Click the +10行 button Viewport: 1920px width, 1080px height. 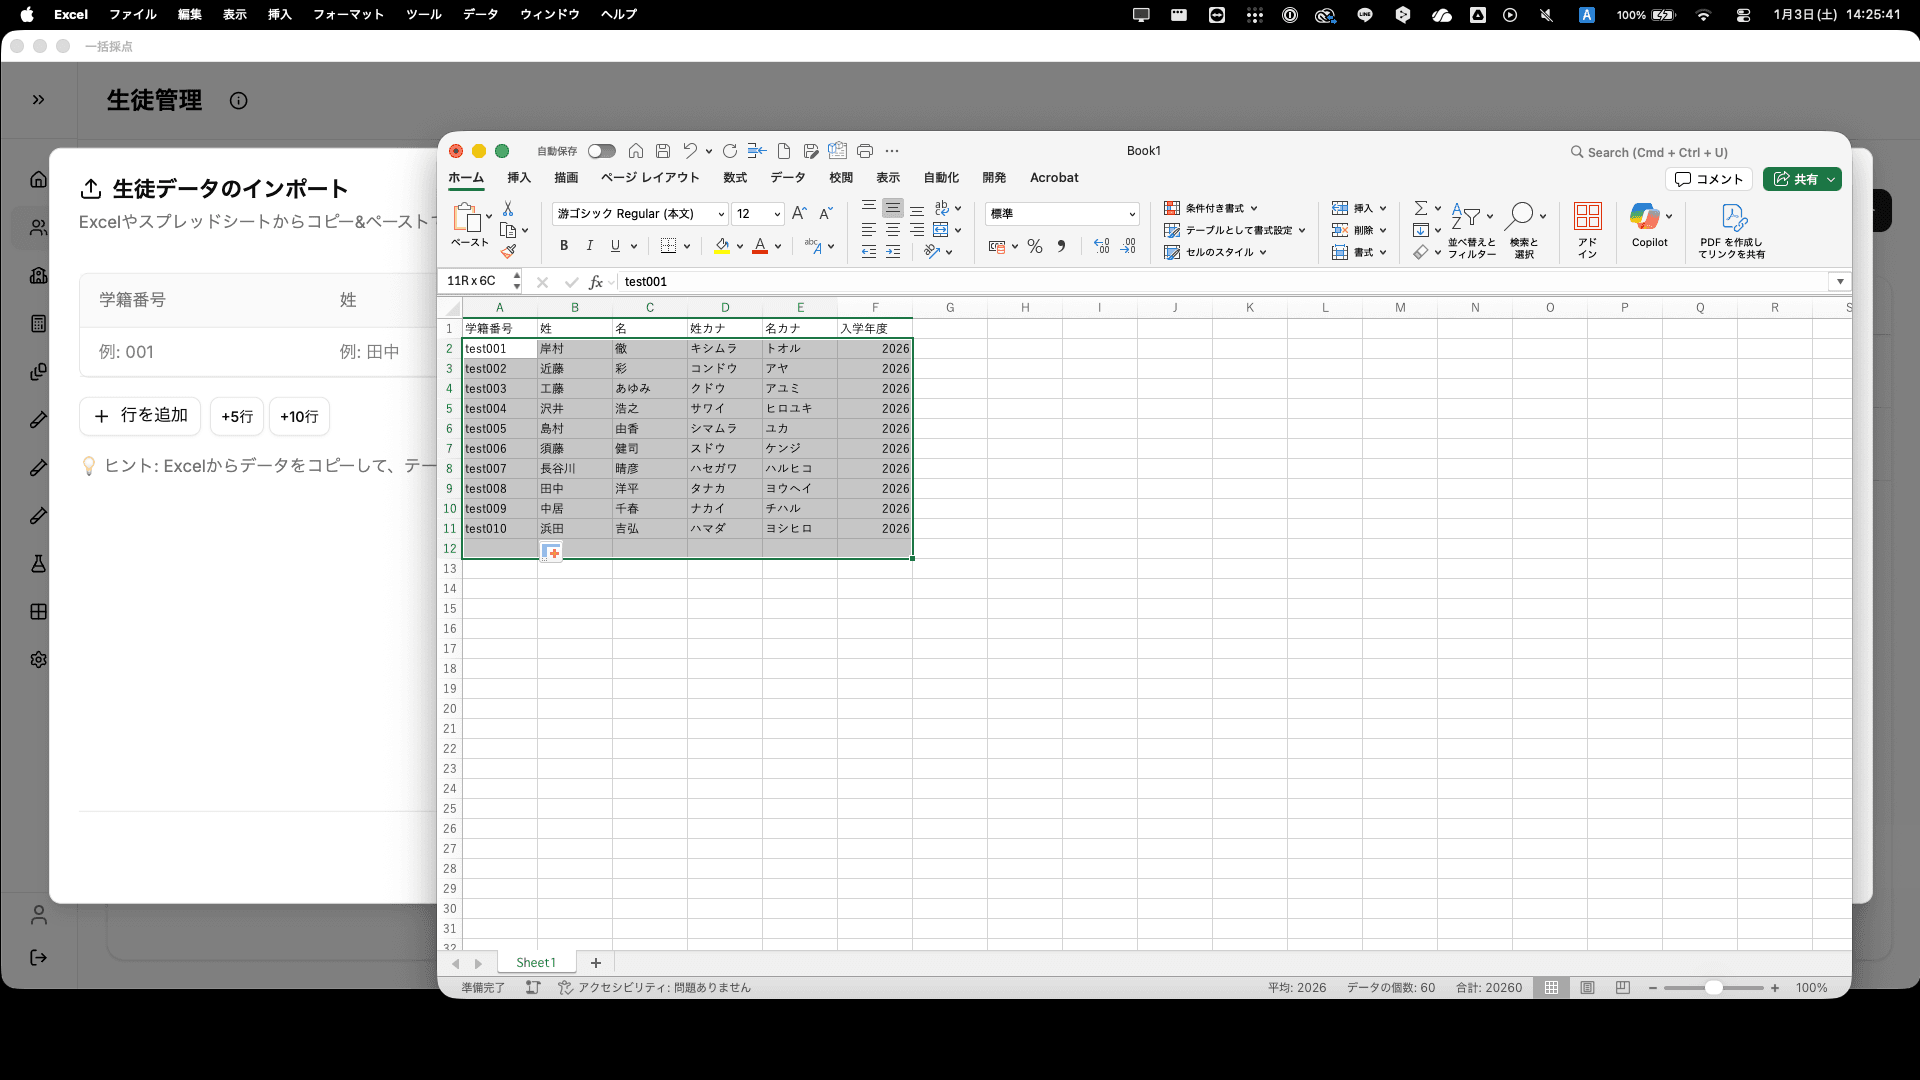click(x=299, y=417)
